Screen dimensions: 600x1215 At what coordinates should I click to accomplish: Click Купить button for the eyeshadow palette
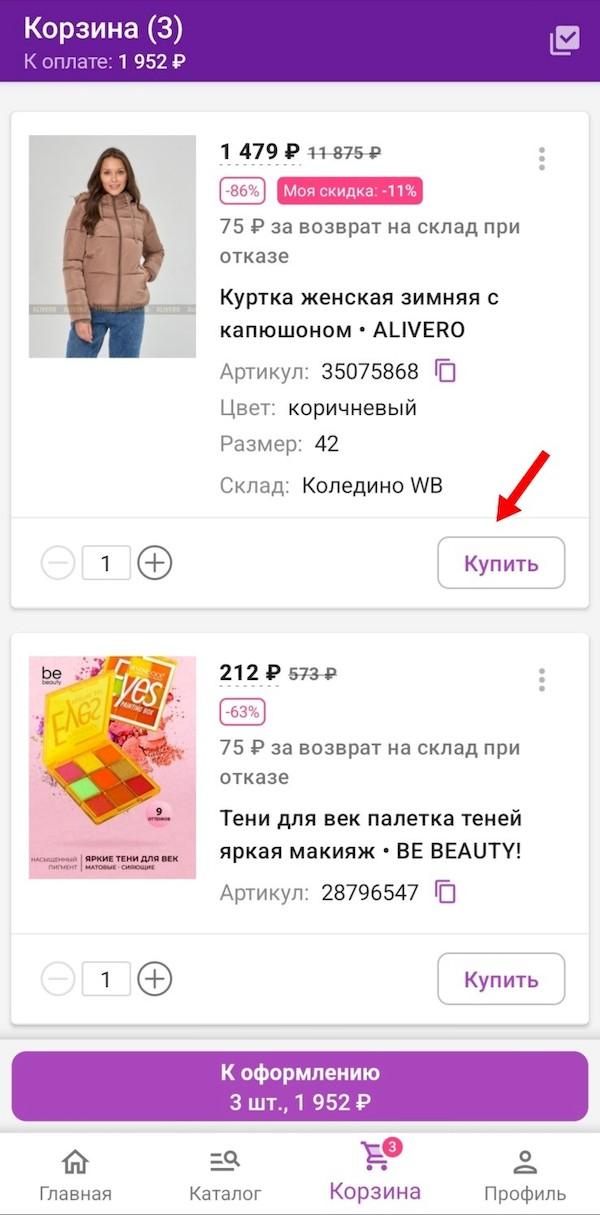tap(501, 979)
